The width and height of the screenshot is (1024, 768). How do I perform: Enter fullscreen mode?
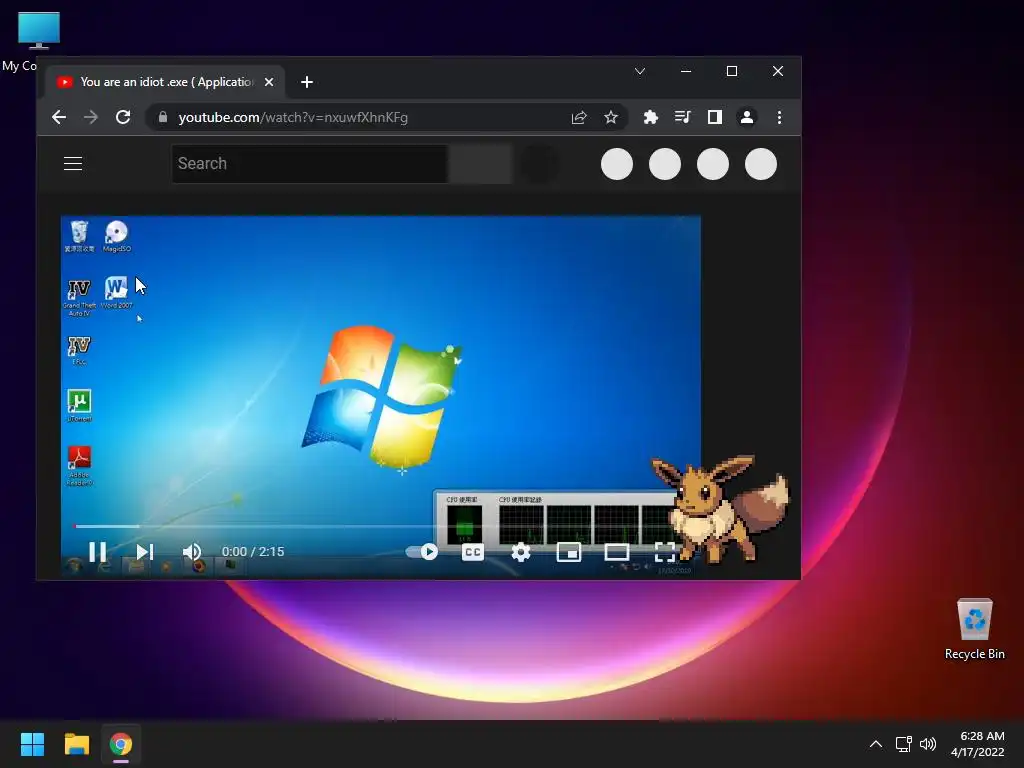click(x=665, y=552)
